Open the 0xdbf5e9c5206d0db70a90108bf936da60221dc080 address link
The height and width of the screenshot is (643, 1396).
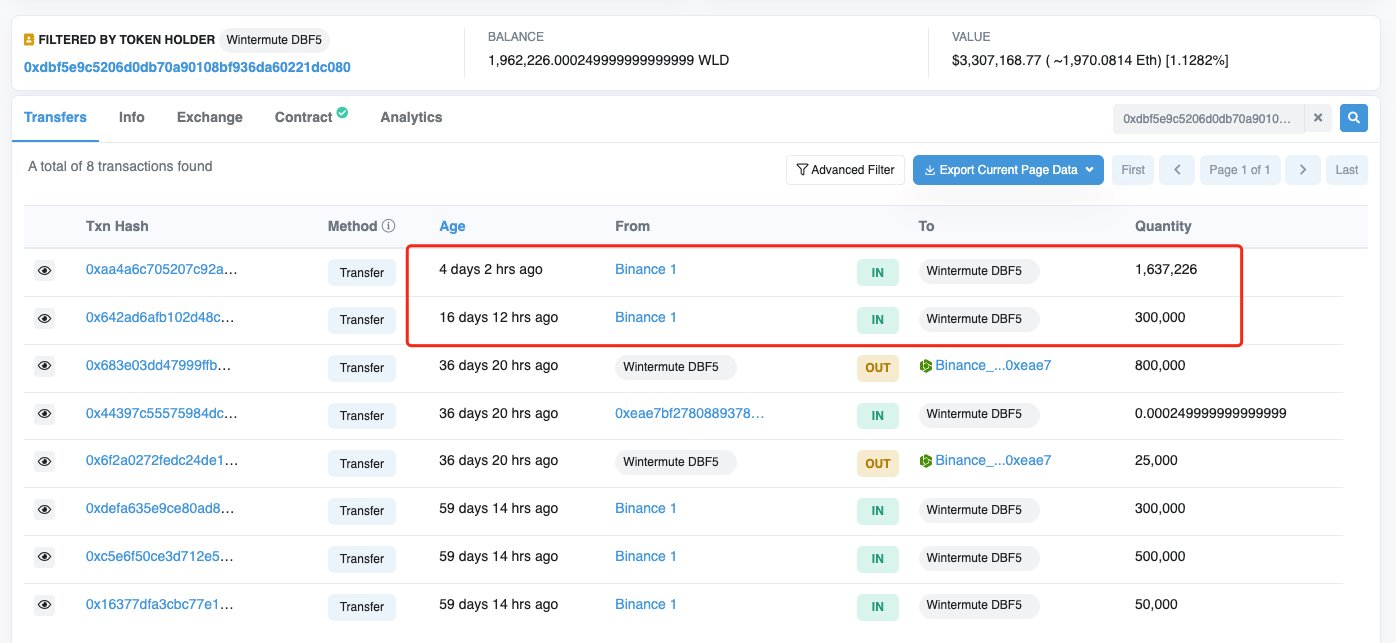pos(187,67)
